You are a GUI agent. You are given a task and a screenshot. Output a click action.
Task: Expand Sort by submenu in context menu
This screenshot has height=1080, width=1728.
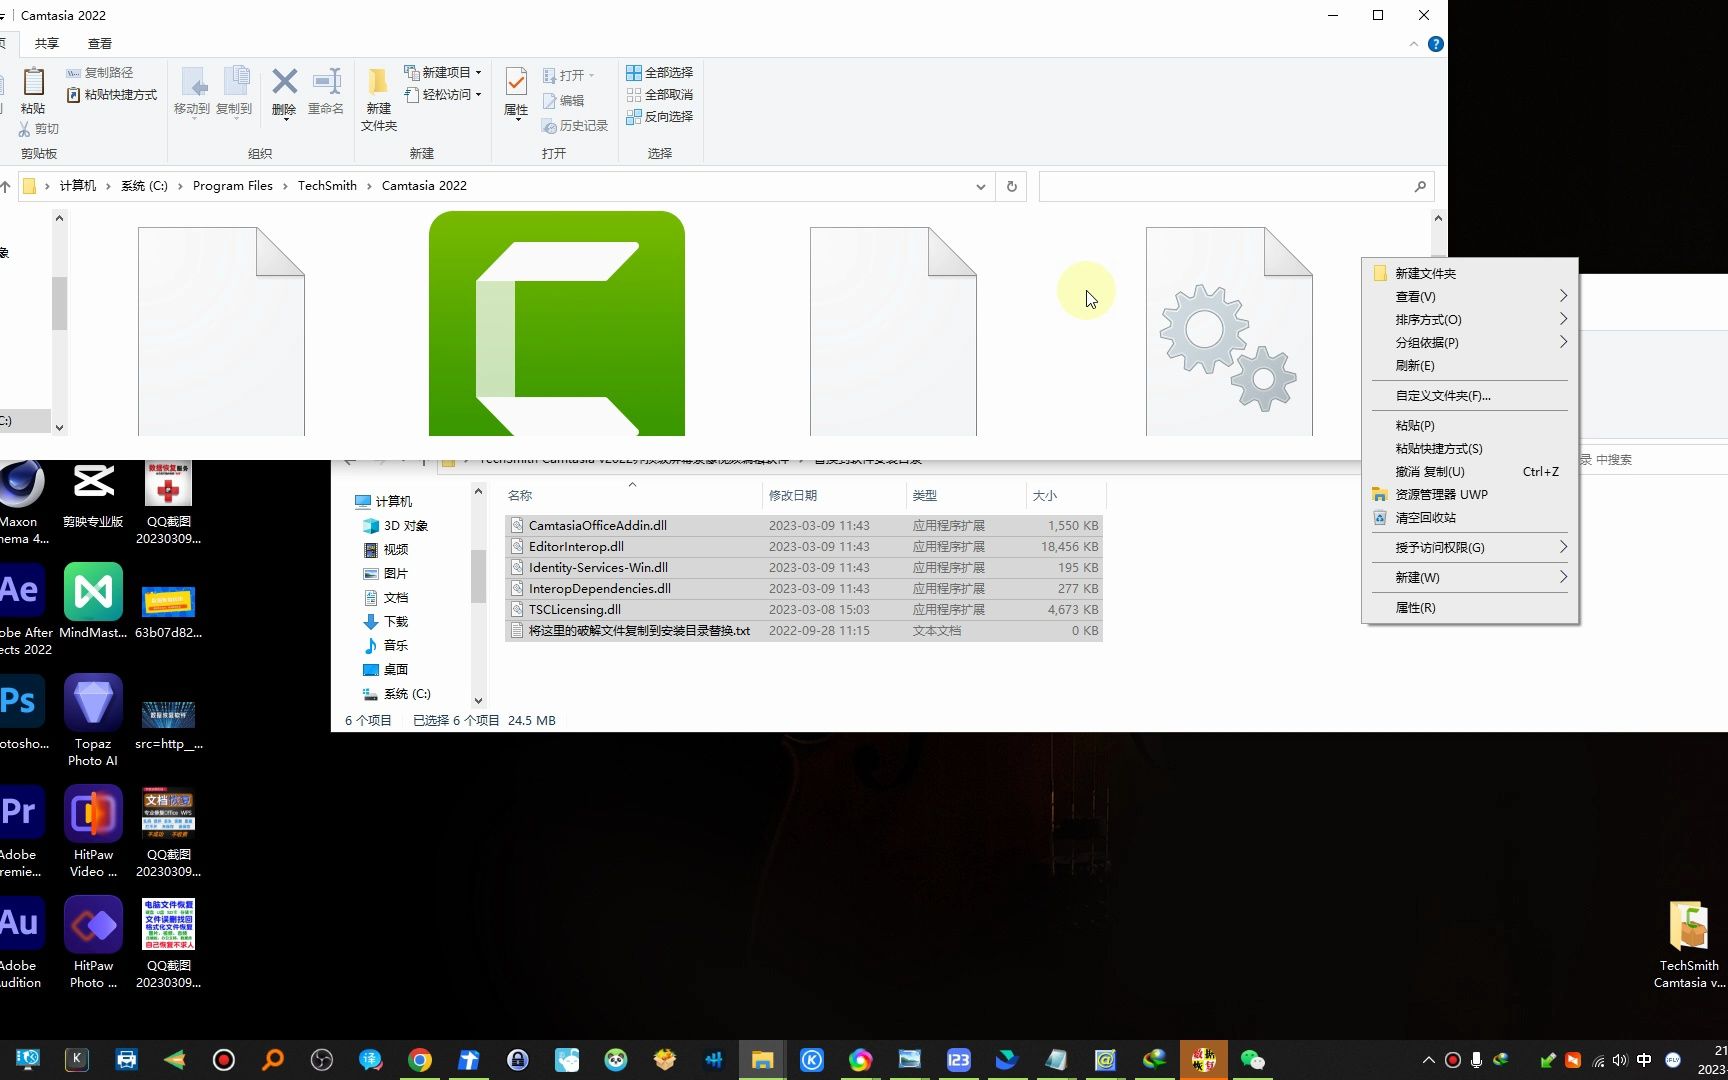(1469, 320)
